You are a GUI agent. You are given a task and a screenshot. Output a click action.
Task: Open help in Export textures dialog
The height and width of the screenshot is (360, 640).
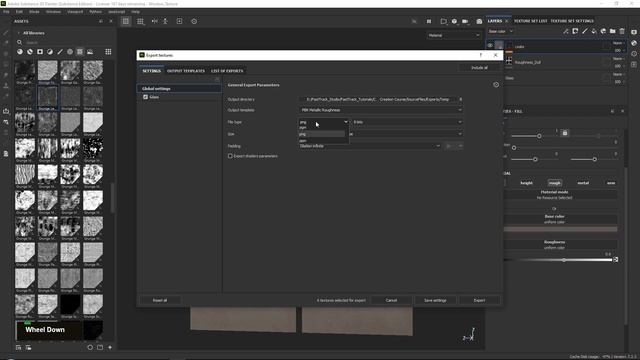pyautogui.click(x=481, y=55)
